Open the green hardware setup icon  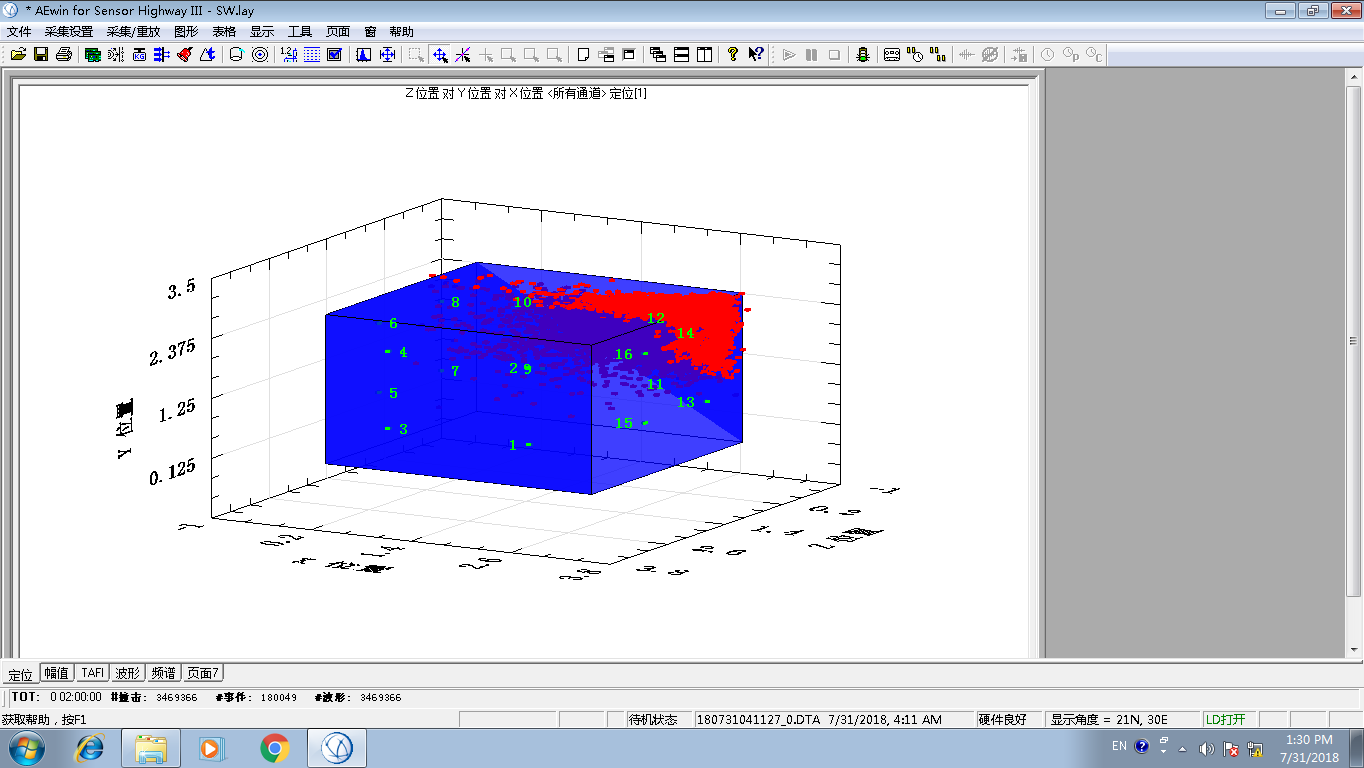[x=92, y=54]
